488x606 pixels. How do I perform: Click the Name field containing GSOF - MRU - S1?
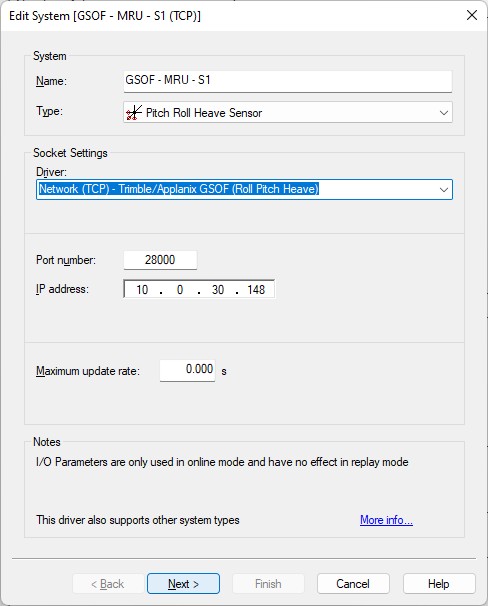point(288,81)
